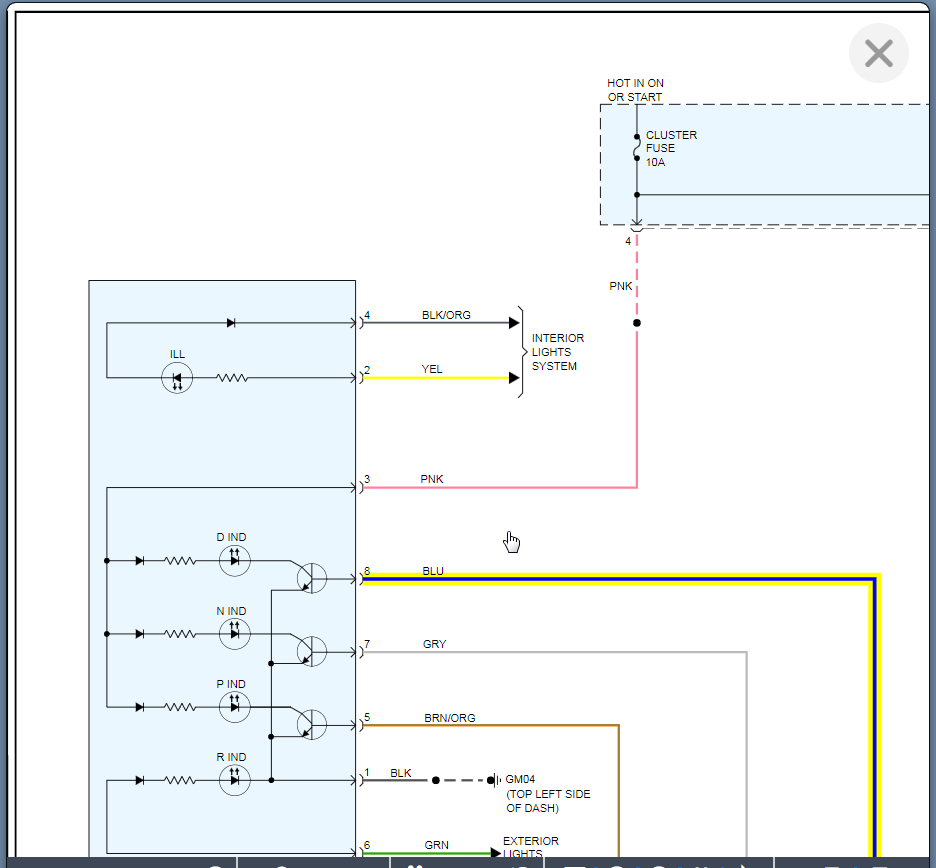Click the D IND indicator LED symbol
The image size is (936, 868).
pos(235,561)
